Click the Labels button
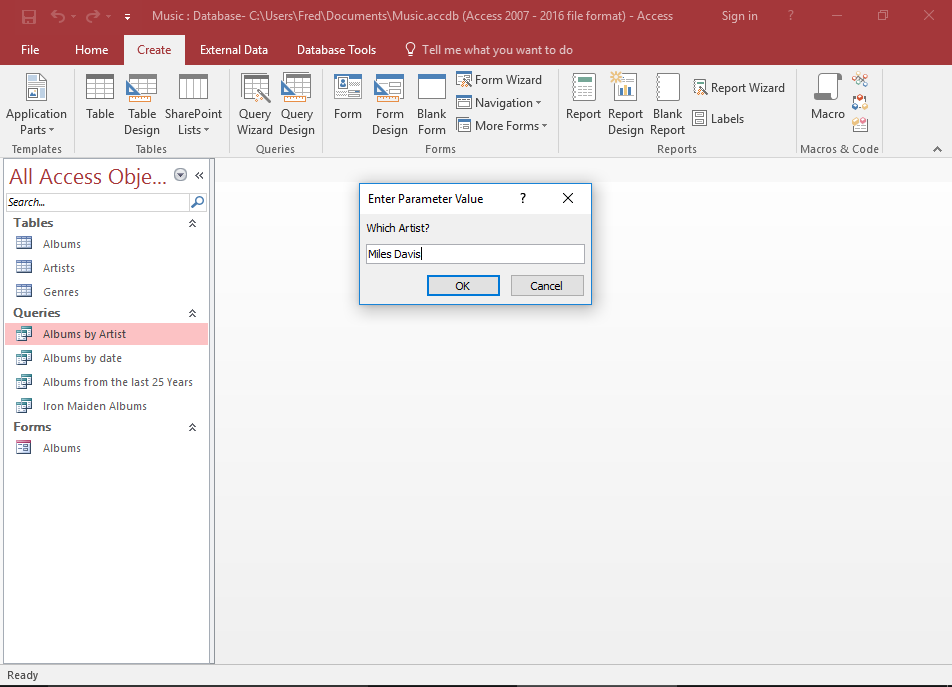 [x=718, y=118]
